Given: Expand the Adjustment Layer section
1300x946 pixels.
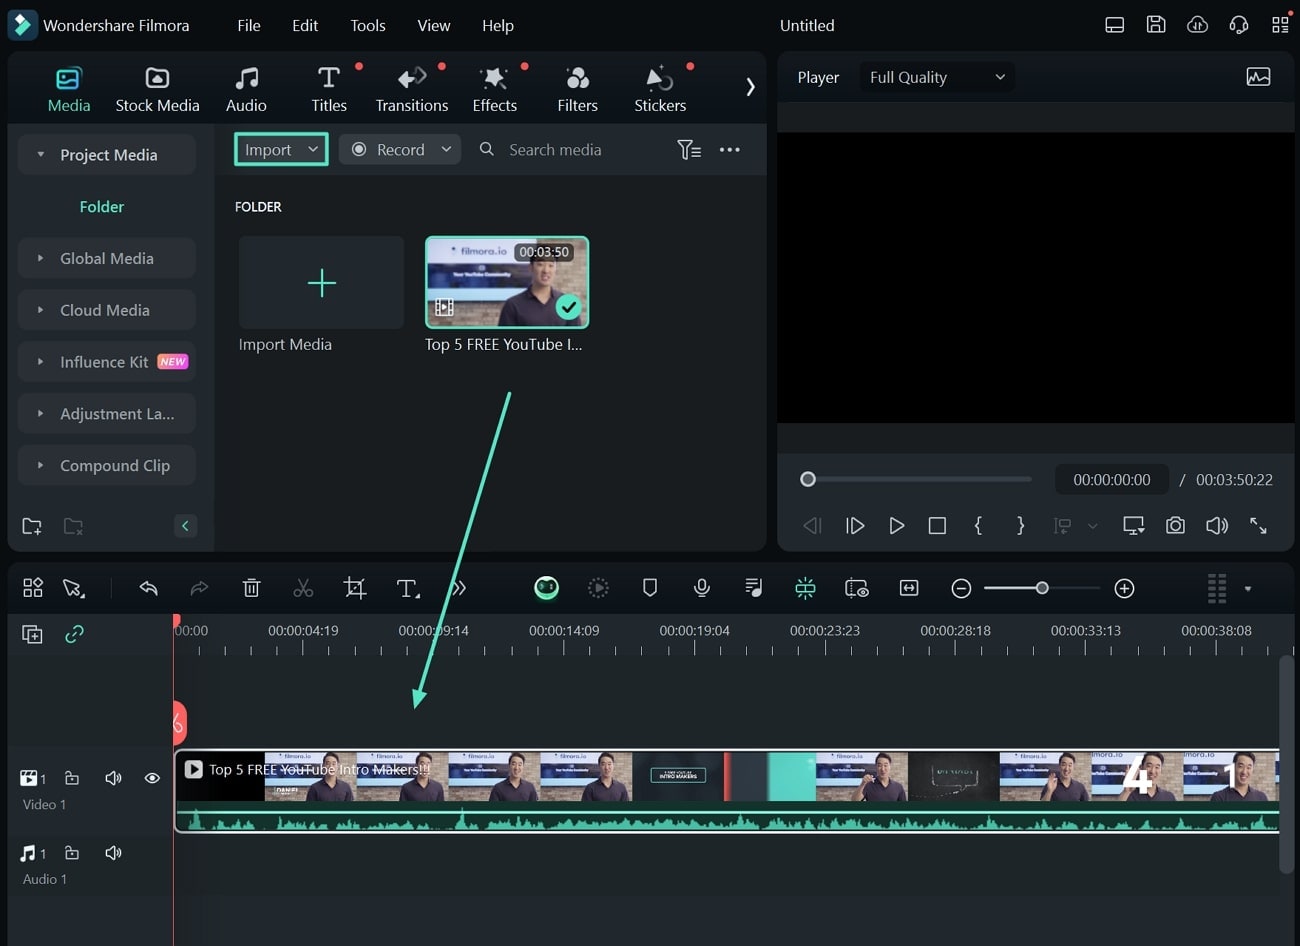Looking at the screenshot, I should 41,414.
